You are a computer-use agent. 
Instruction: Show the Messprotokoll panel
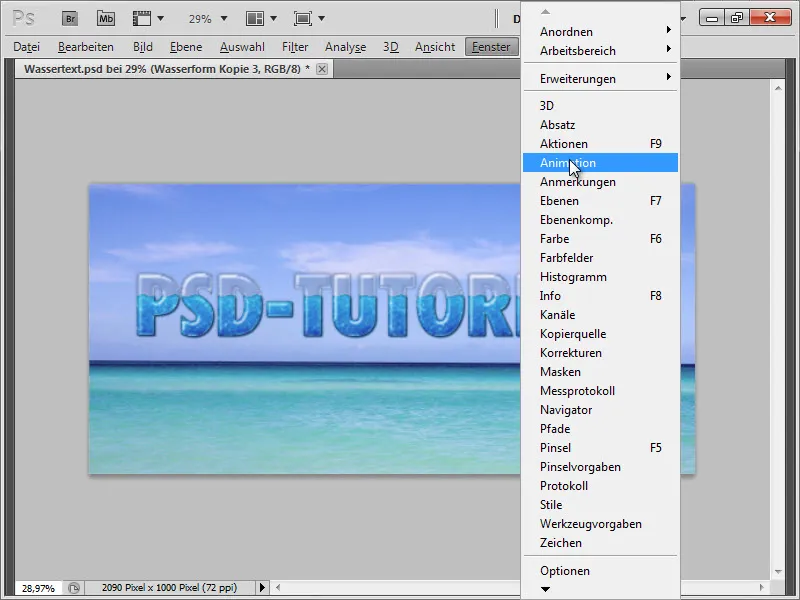(x=601, y=391)
